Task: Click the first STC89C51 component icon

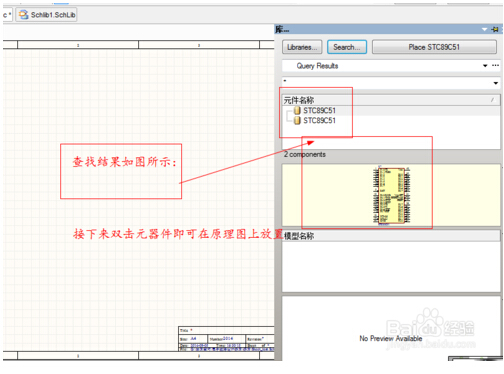Action: (x=297, y=111)
